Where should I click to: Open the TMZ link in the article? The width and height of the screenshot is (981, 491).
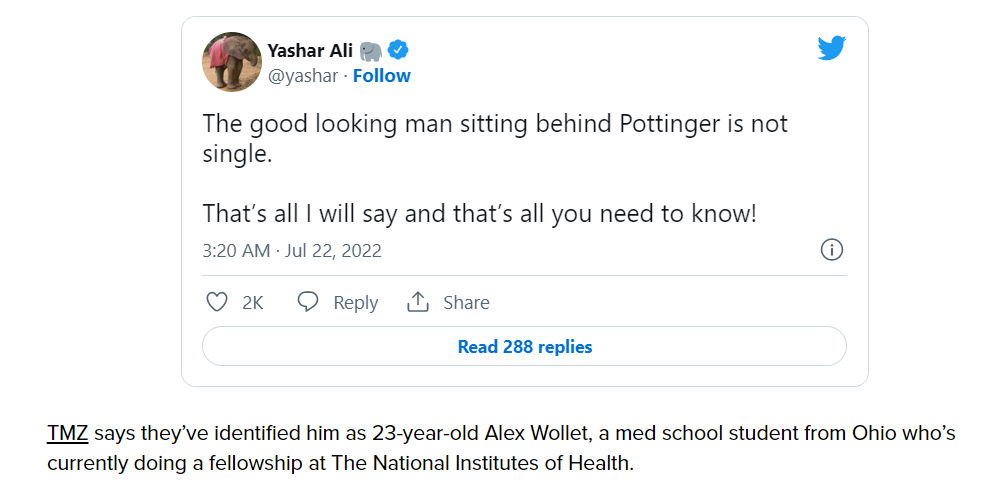click(x=68, y=433)
